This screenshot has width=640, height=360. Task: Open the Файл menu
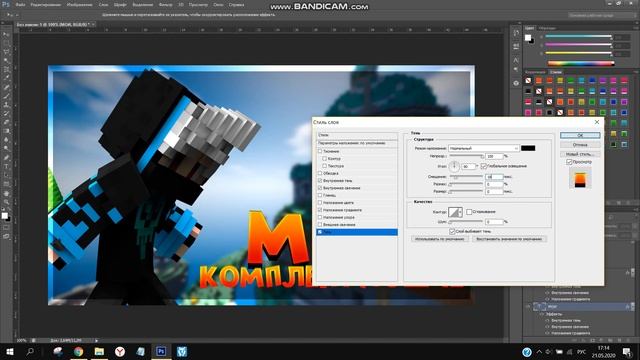[20, 5]
